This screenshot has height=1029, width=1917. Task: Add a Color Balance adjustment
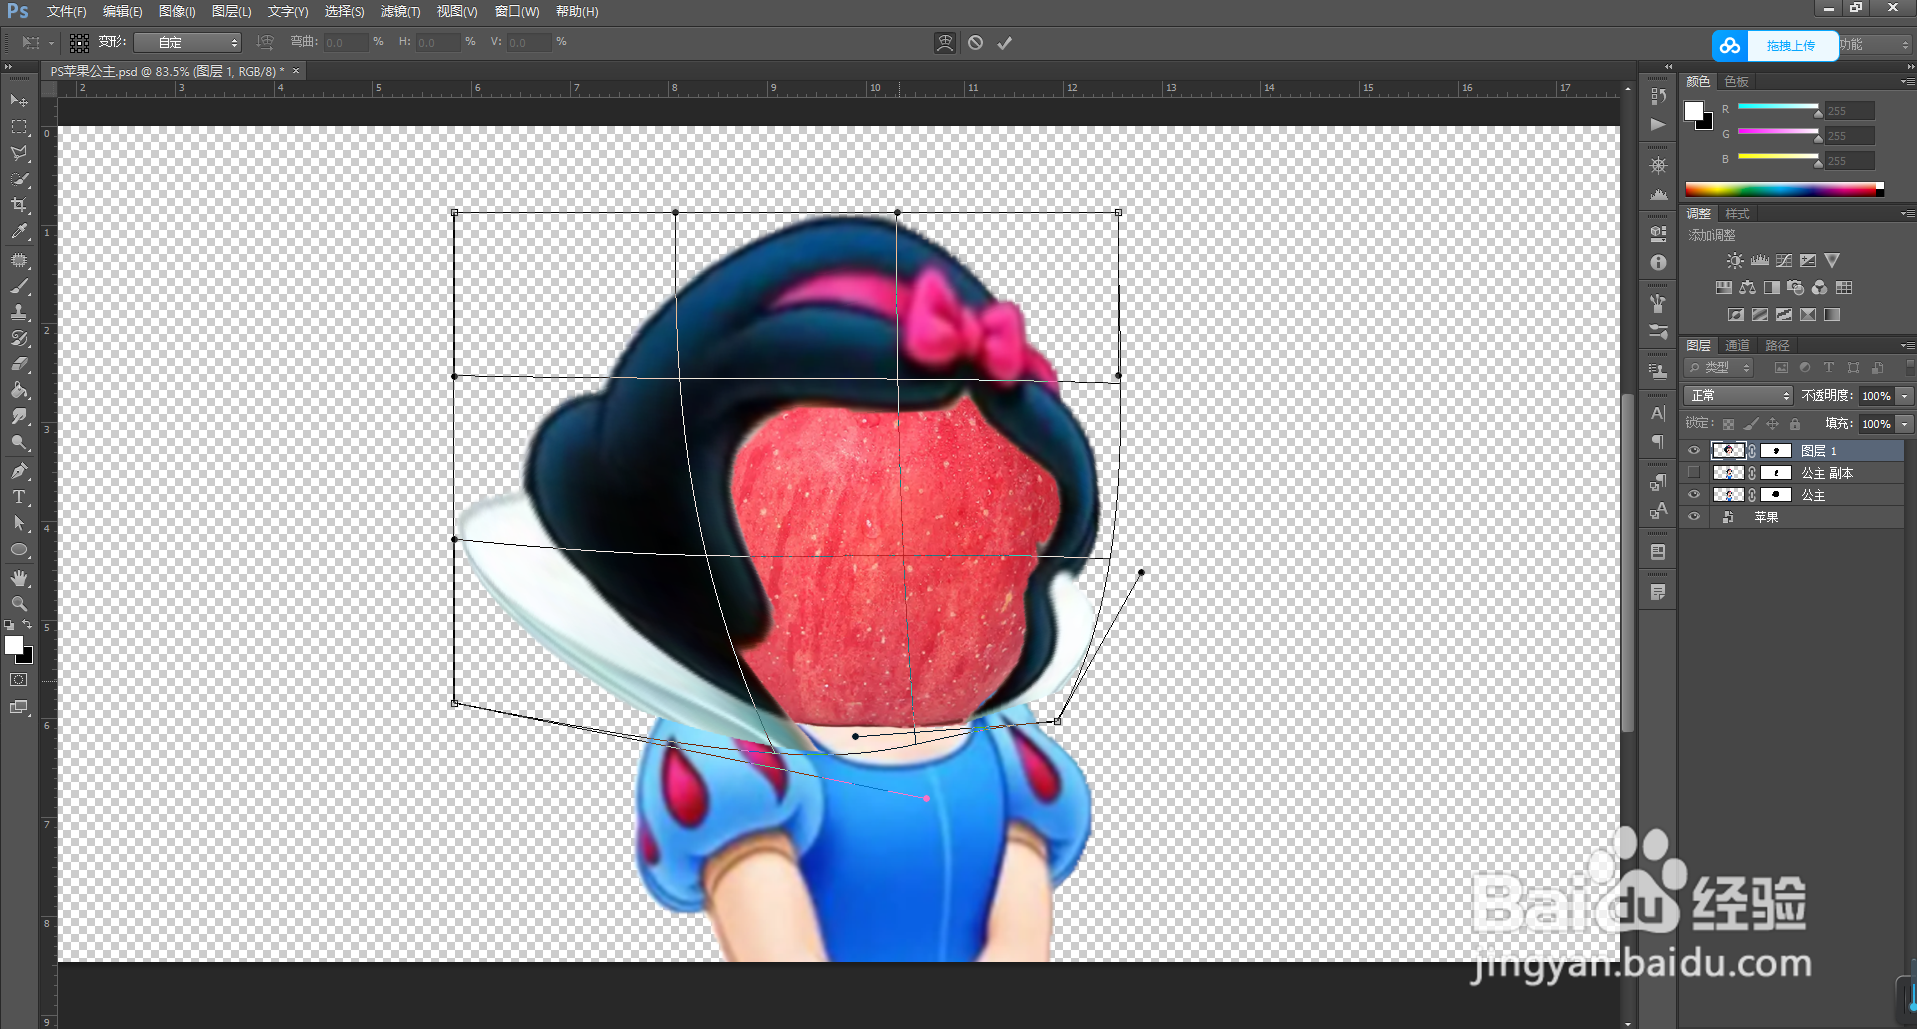(1747, 288)
